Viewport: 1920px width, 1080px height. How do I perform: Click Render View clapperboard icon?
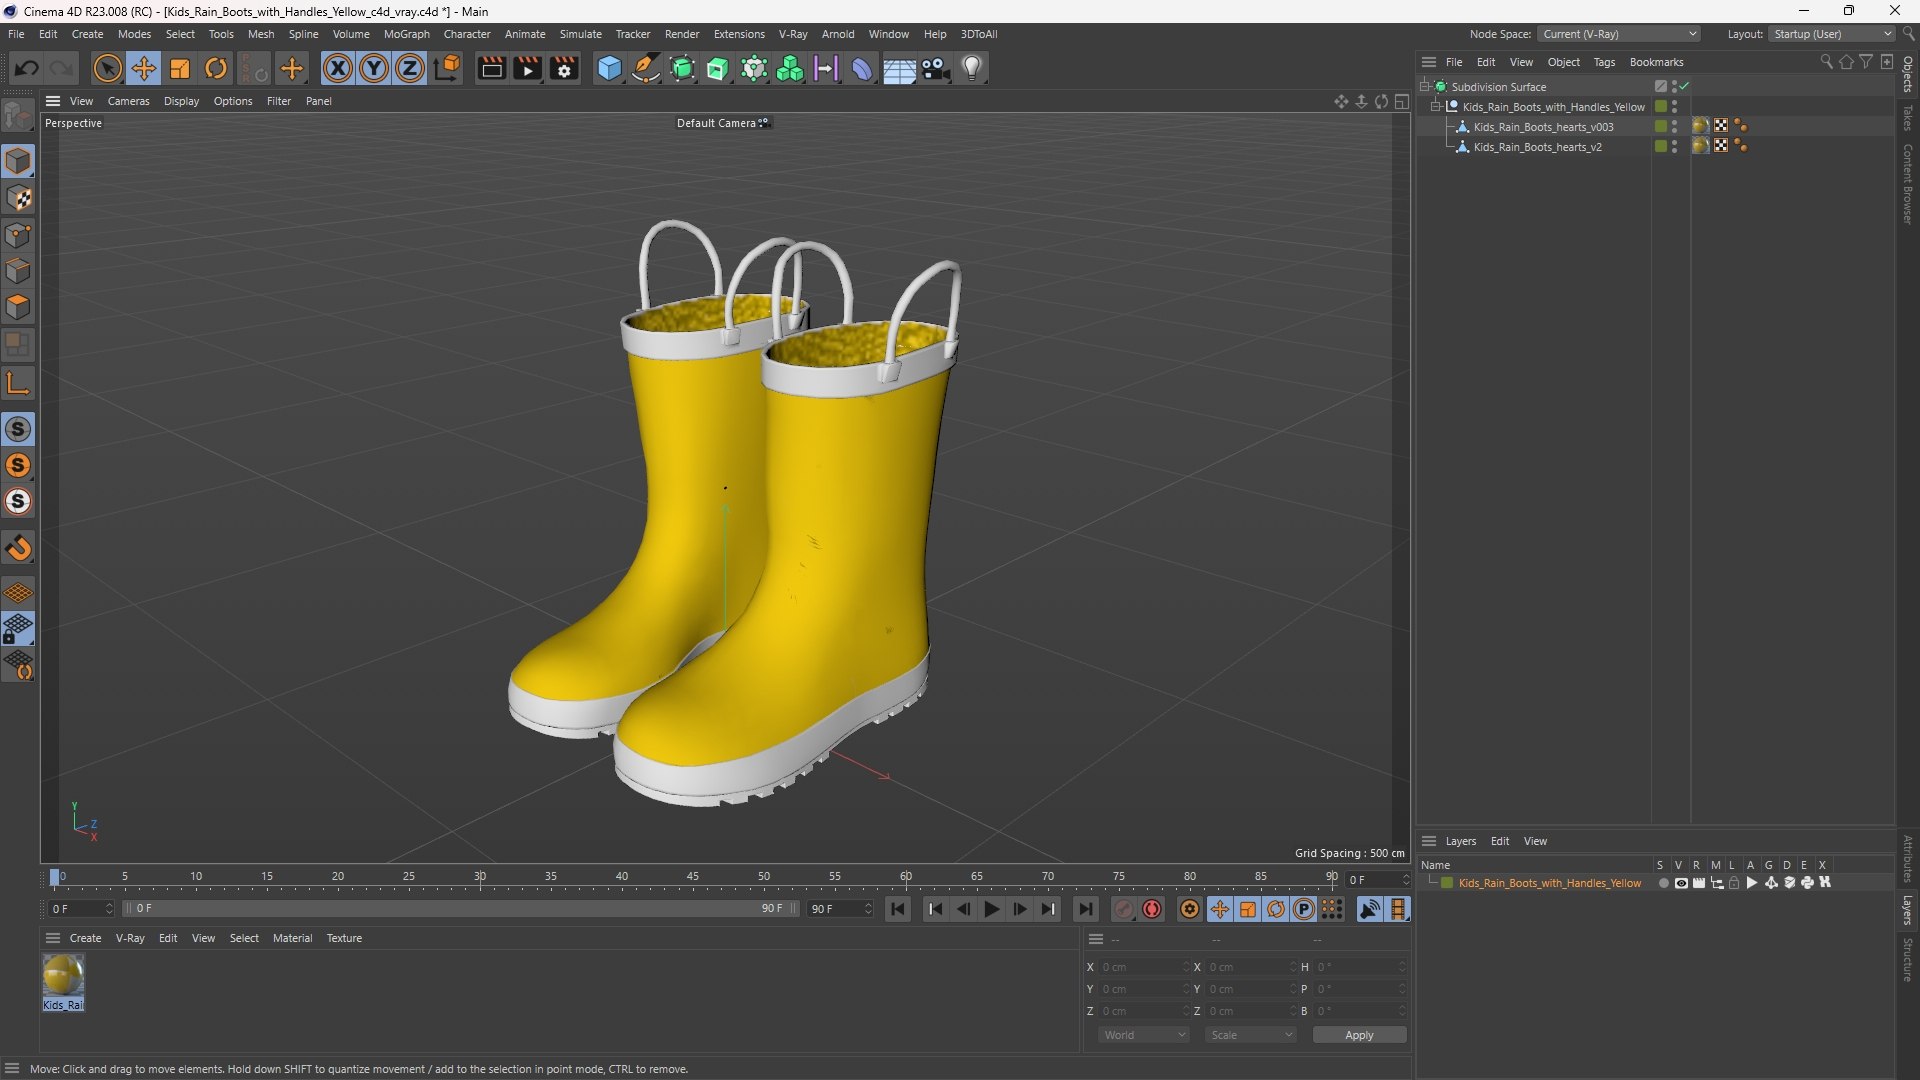[x=491, y=68]
